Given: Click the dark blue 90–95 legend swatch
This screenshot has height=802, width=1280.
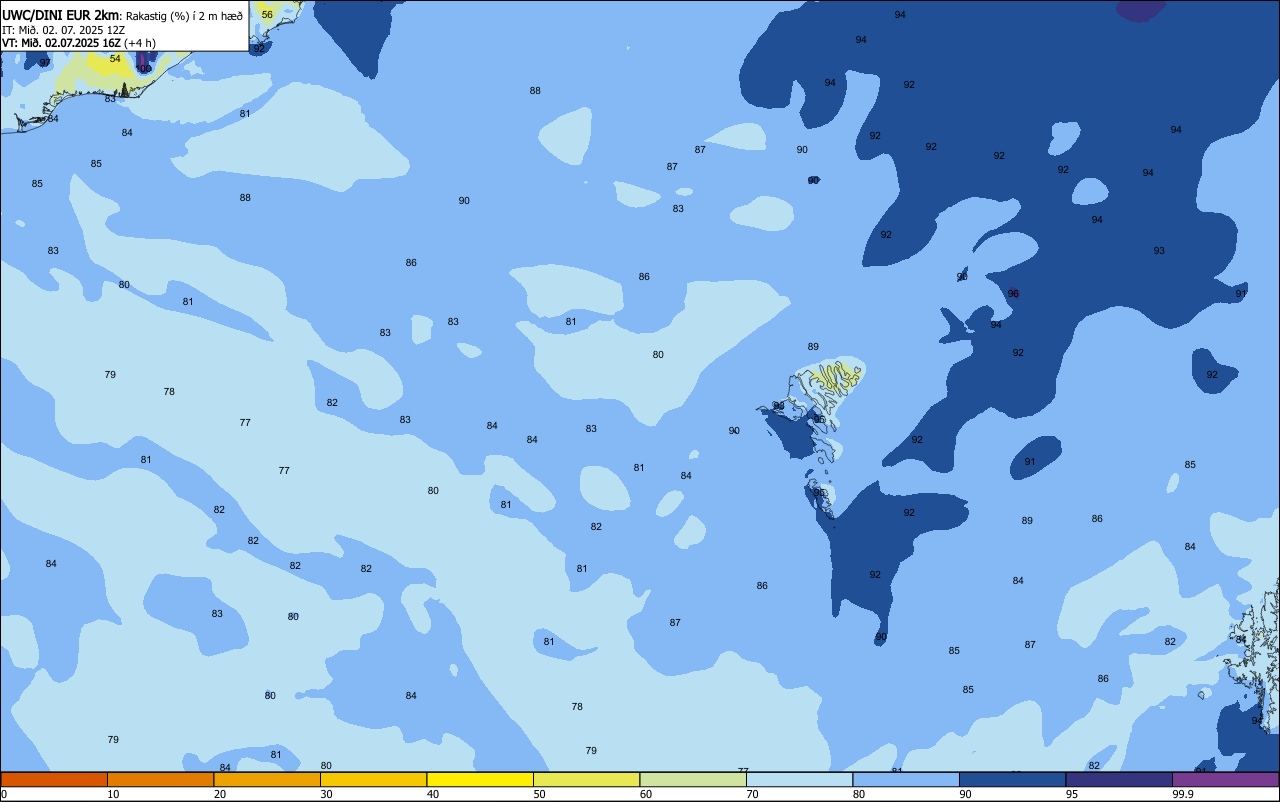Looking at the screenshot, I should (x=1012, y=779).
